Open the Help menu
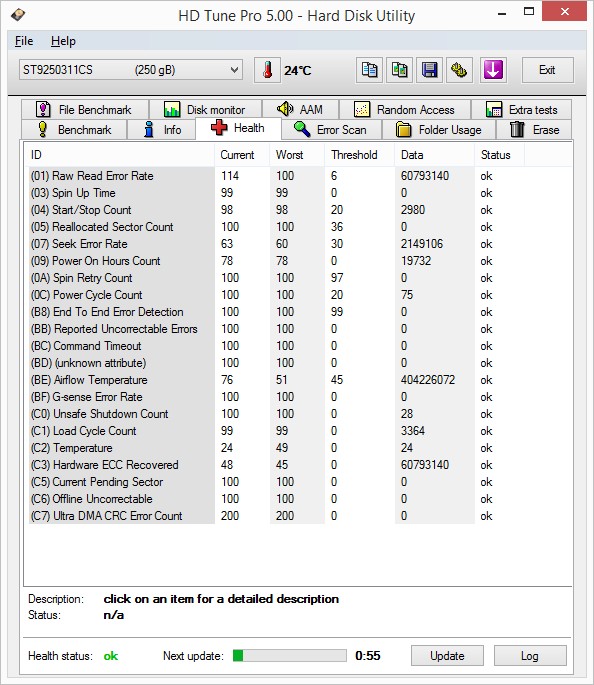 pyautogui.click(x=63, y=41)
